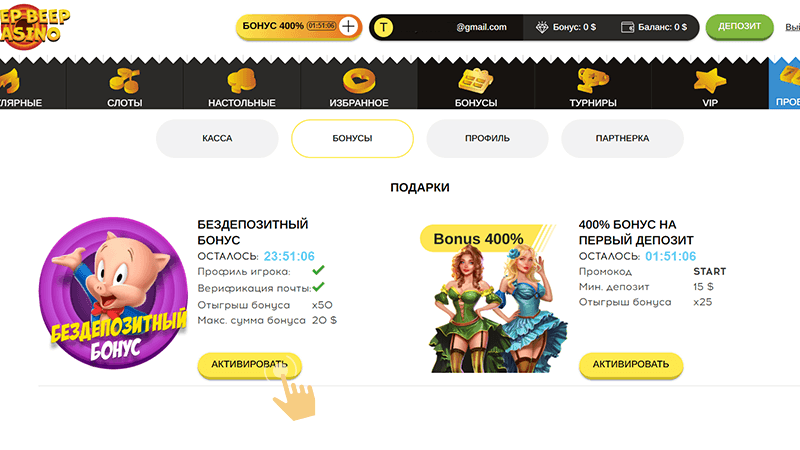Click the wallet balance icon in header
The image size is (800, 450).
627,27
